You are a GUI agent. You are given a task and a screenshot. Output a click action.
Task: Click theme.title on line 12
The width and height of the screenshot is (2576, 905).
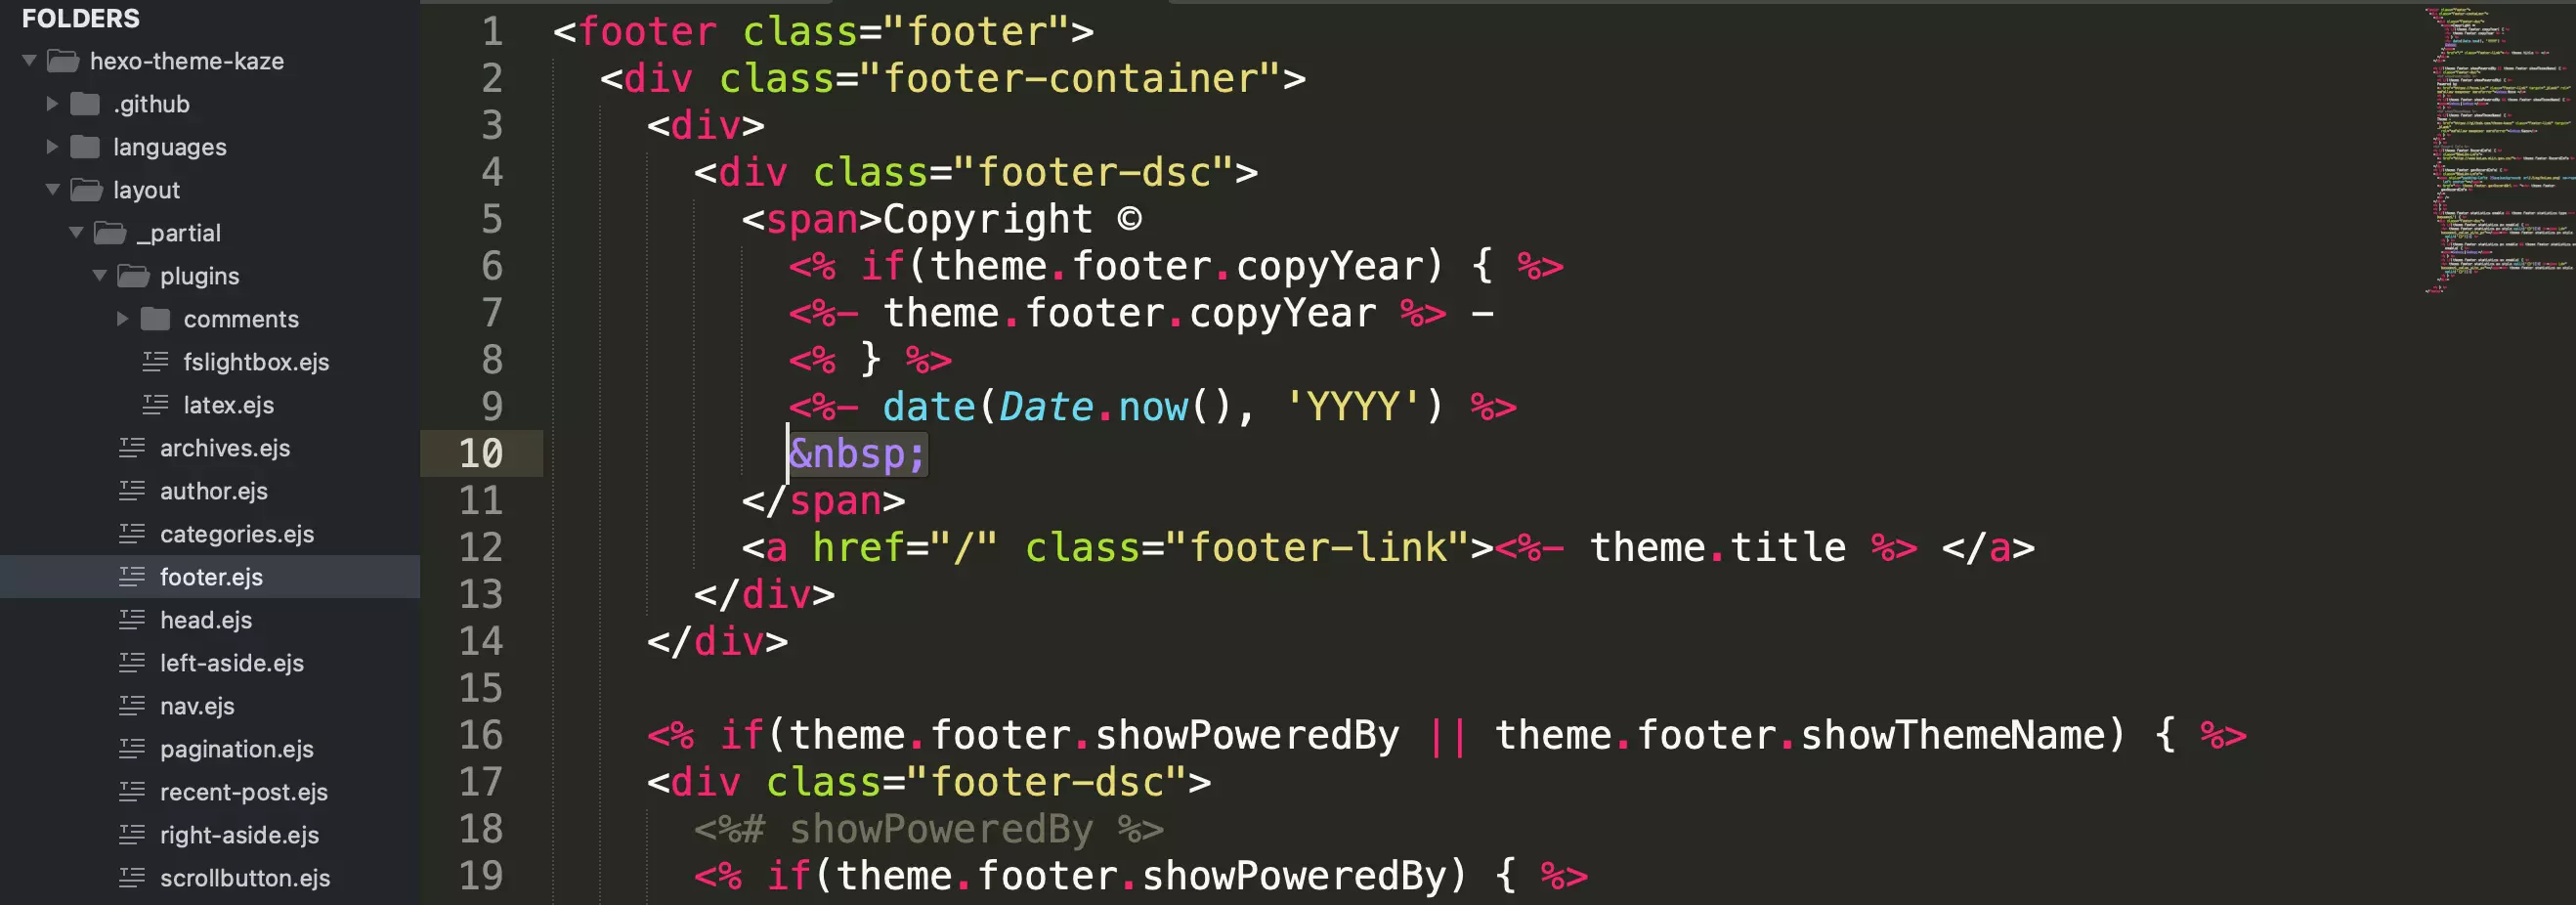pos(1718,548)
